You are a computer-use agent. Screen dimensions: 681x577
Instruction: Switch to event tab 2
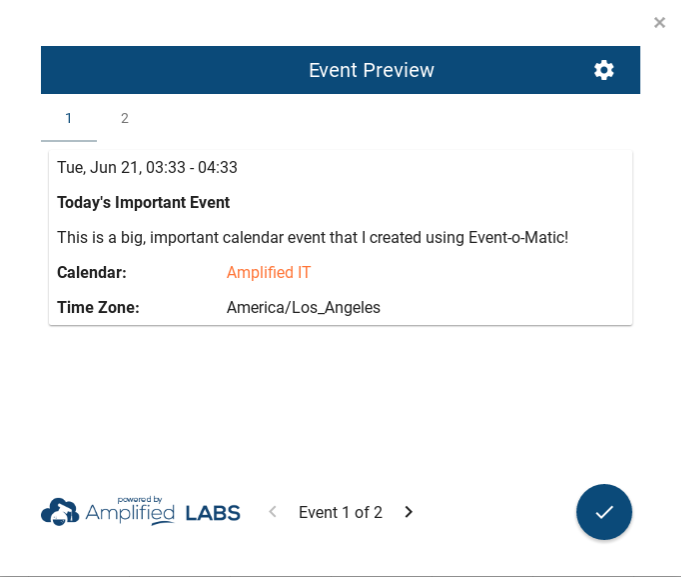click(125, 118)
